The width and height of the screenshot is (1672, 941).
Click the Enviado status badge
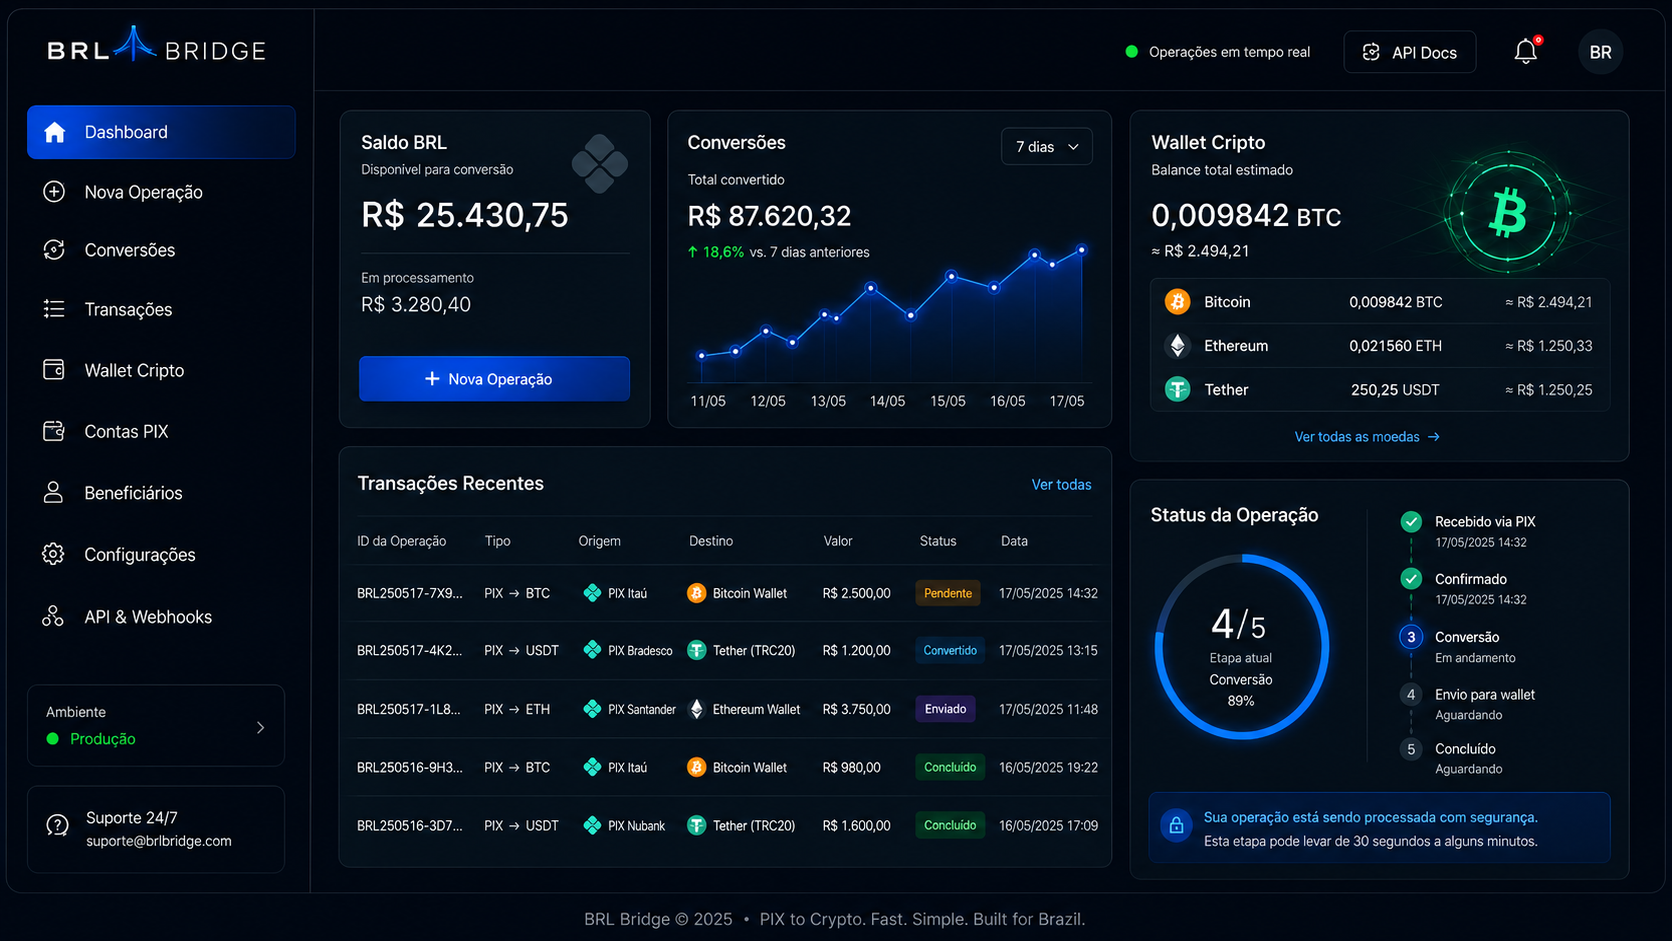(x=945, y=709)
